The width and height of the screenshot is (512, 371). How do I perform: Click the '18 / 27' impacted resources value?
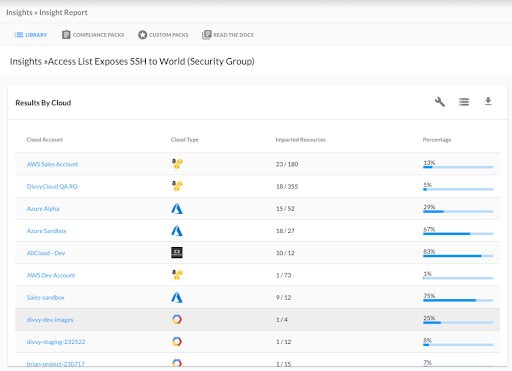[285, 231]
